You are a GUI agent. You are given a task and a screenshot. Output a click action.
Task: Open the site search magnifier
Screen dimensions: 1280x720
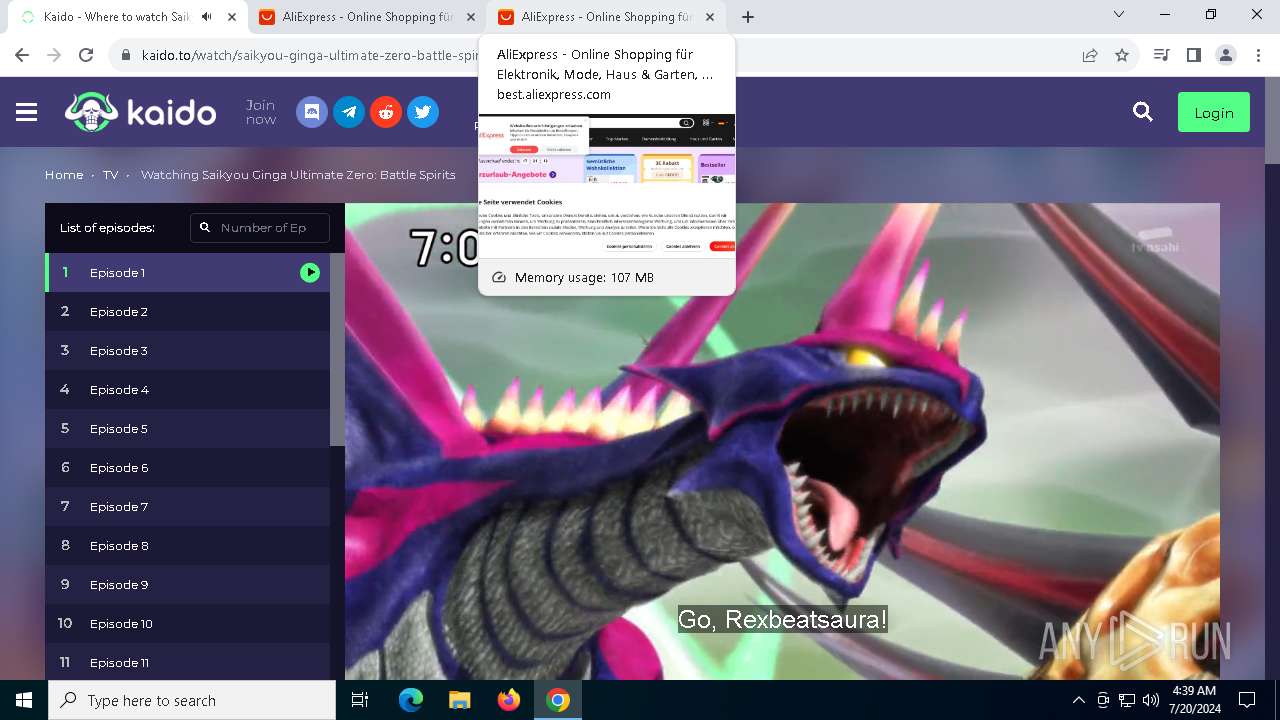[1143, 112]
